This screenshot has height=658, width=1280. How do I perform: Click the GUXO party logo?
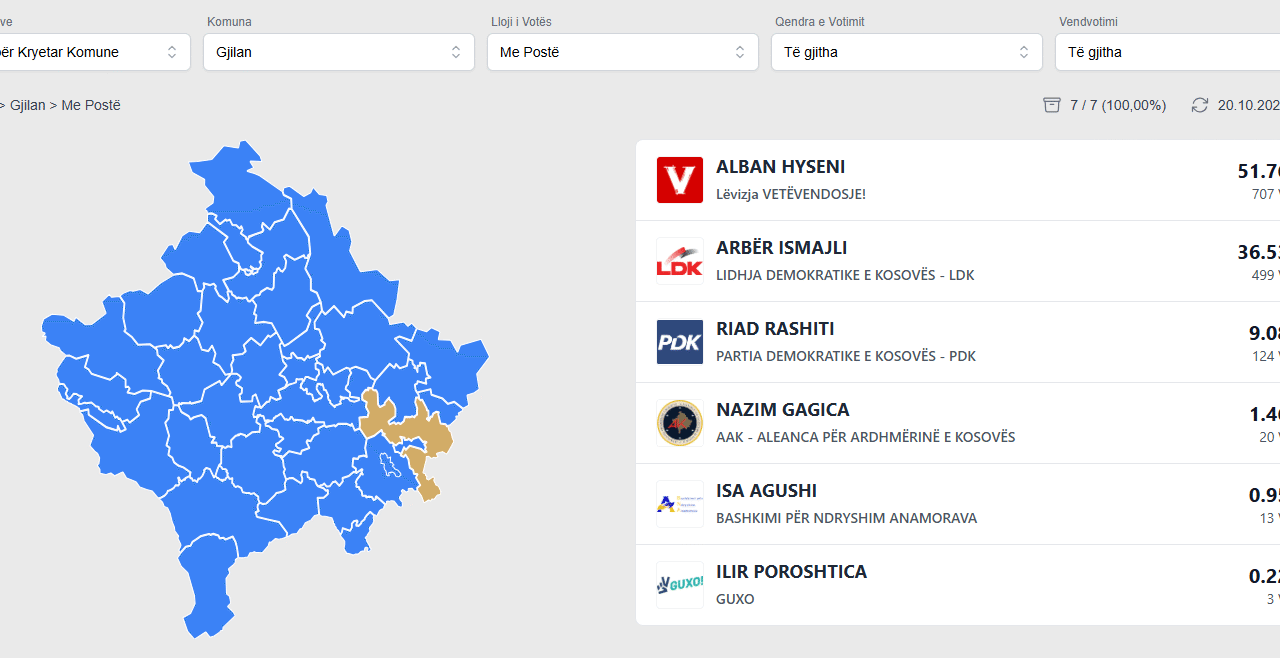tap(680, 585)
